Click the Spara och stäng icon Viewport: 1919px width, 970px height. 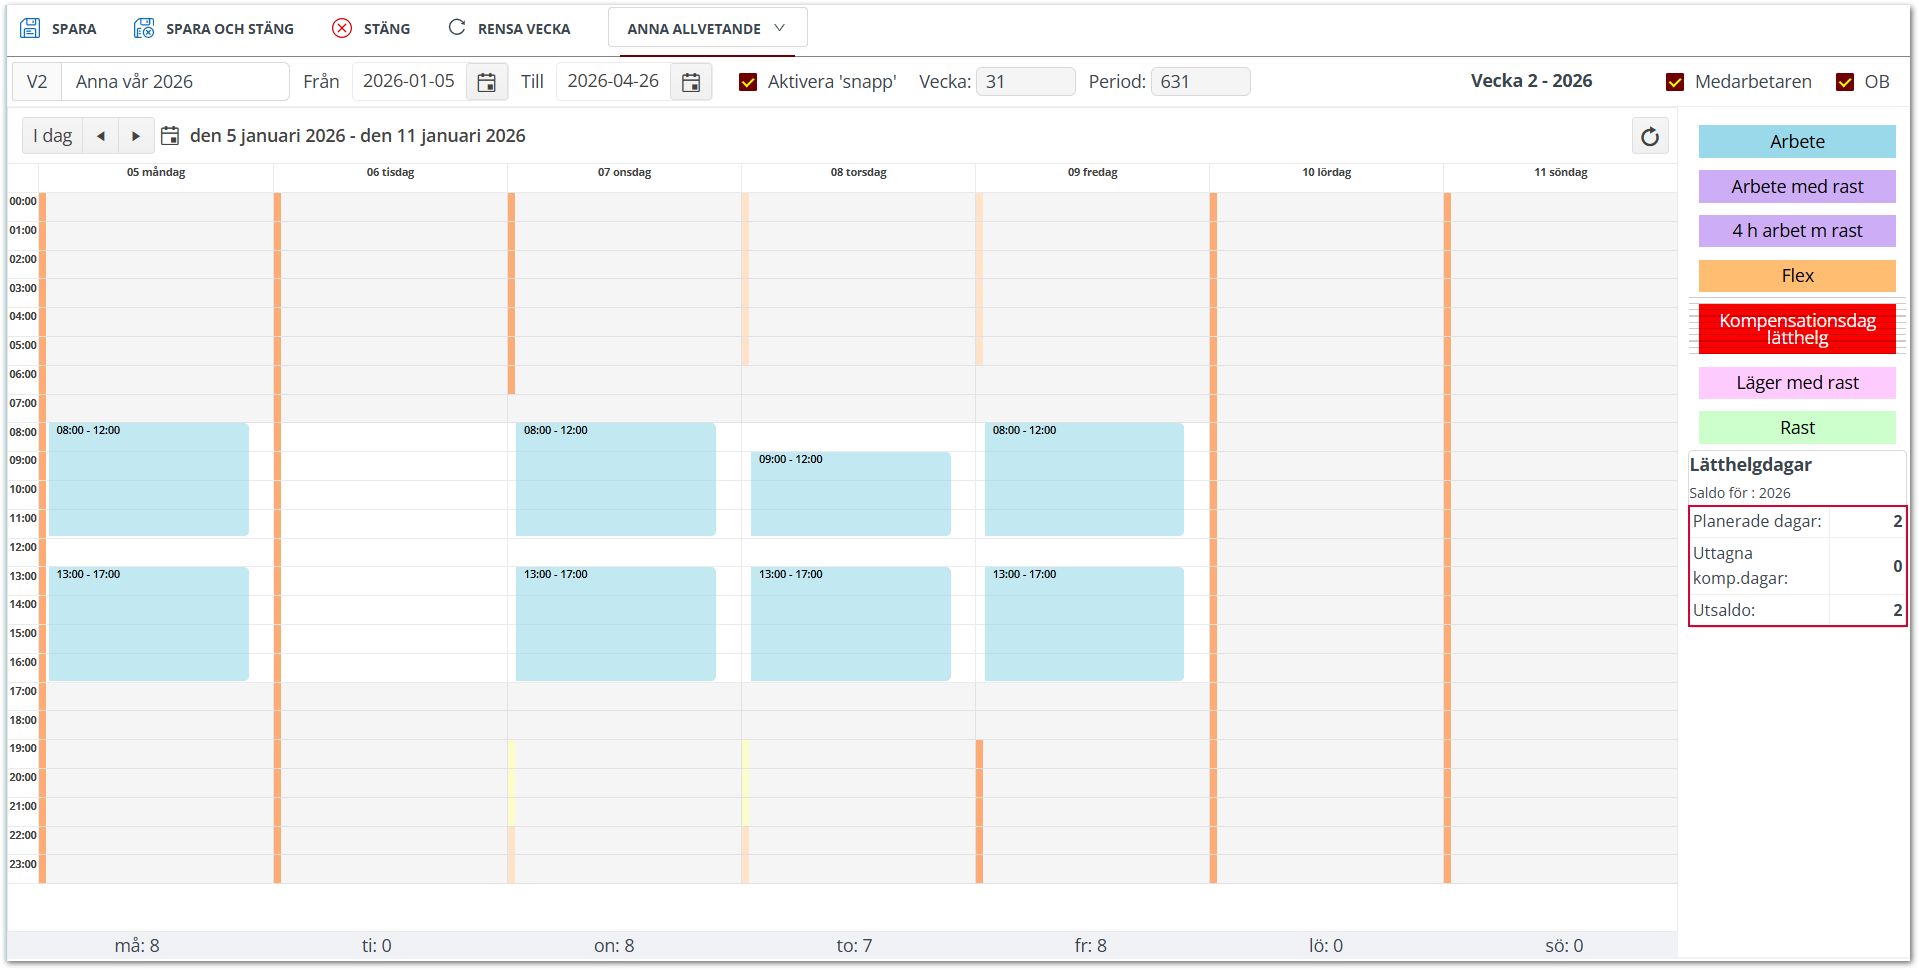point(144,28)
